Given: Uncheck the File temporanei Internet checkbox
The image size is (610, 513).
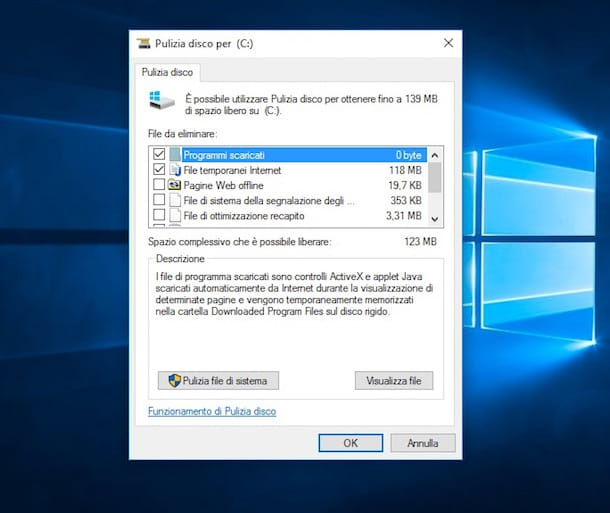Looking at the screenshot, I should pyautogui.click(x=158, y=170).
